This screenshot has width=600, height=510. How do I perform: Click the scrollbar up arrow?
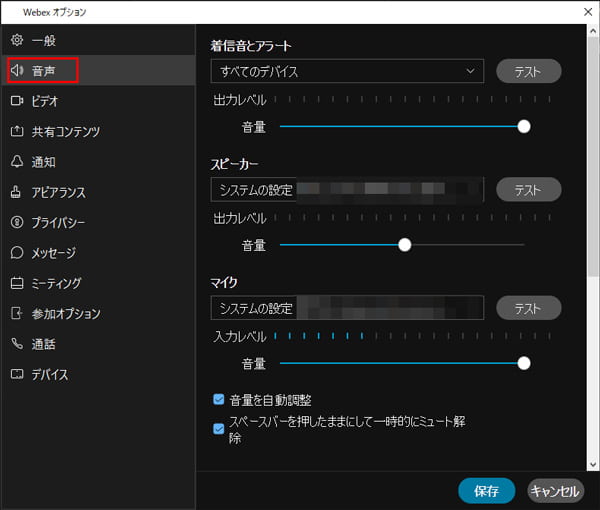coord(593,31)
